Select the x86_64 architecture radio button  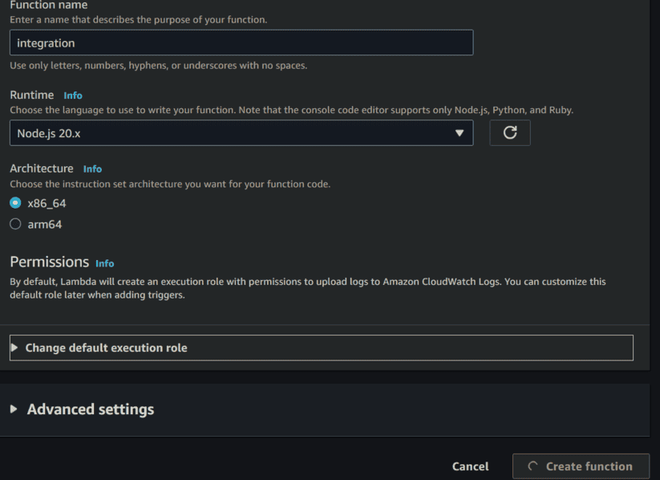[x=15, y=203]
